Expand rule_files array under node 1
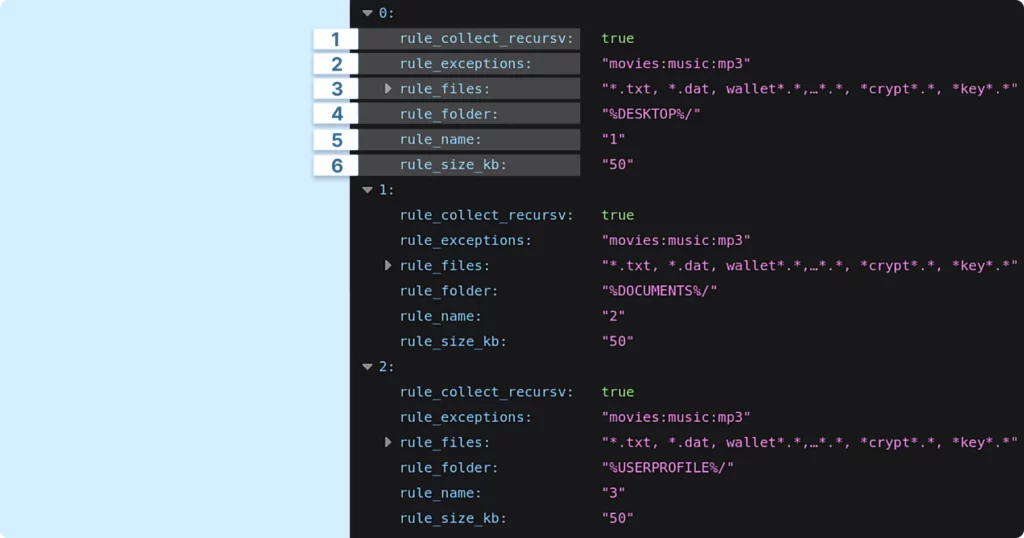1024x538 pixels. pyautogui.click(x=388, y=266)
